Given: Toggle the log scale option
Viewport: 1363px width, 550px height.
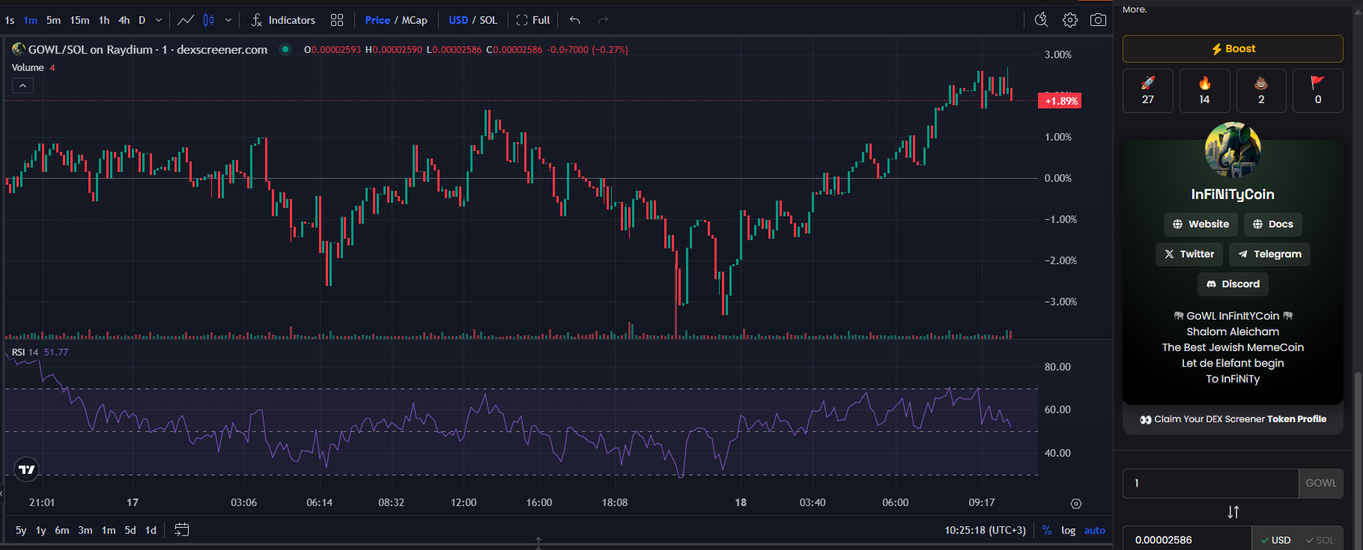Looking at the screenshot, I should pyautogui.click(x=1068, y=530).
